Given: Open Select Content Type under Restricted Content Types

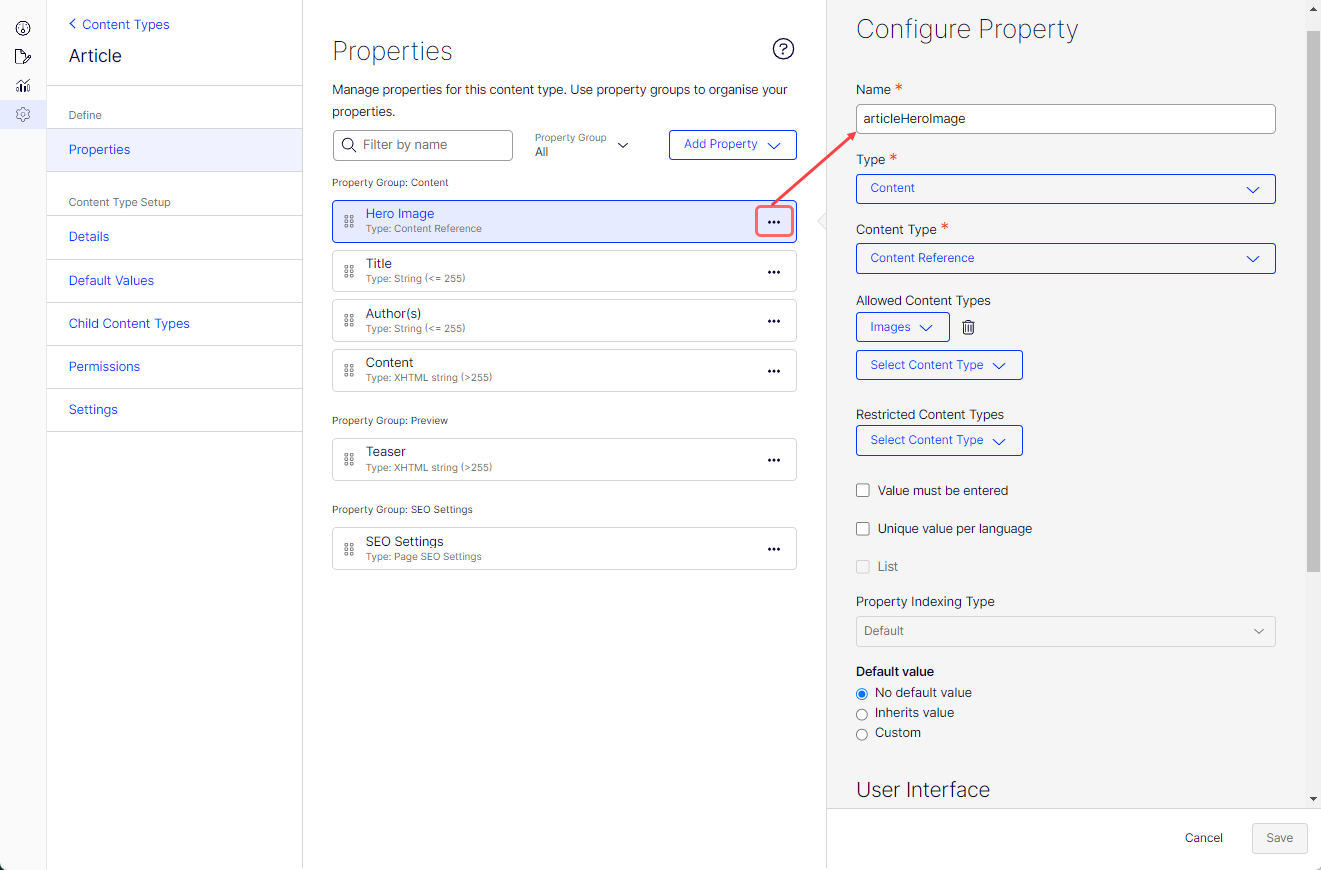Looking at the screenshot, I should click(x=939, y=440).
